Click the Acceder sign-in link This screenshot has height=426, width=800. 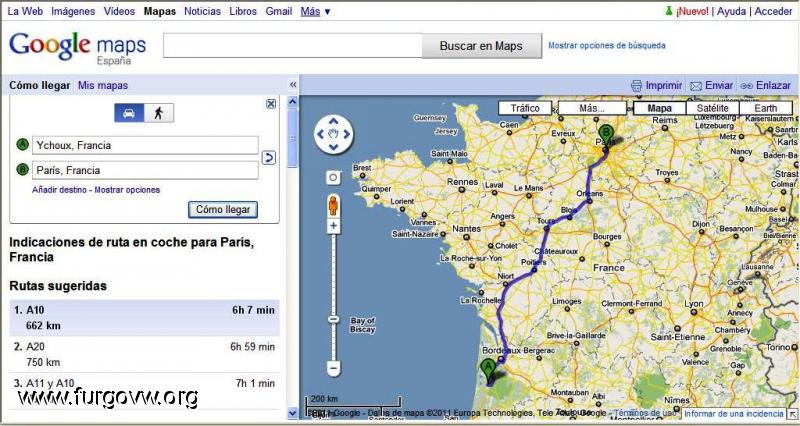point(773,11)
